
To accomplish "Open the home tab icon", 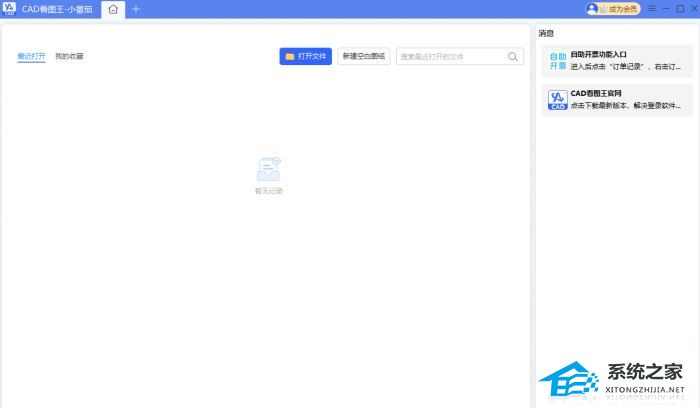I will click(x=113, y=9).
